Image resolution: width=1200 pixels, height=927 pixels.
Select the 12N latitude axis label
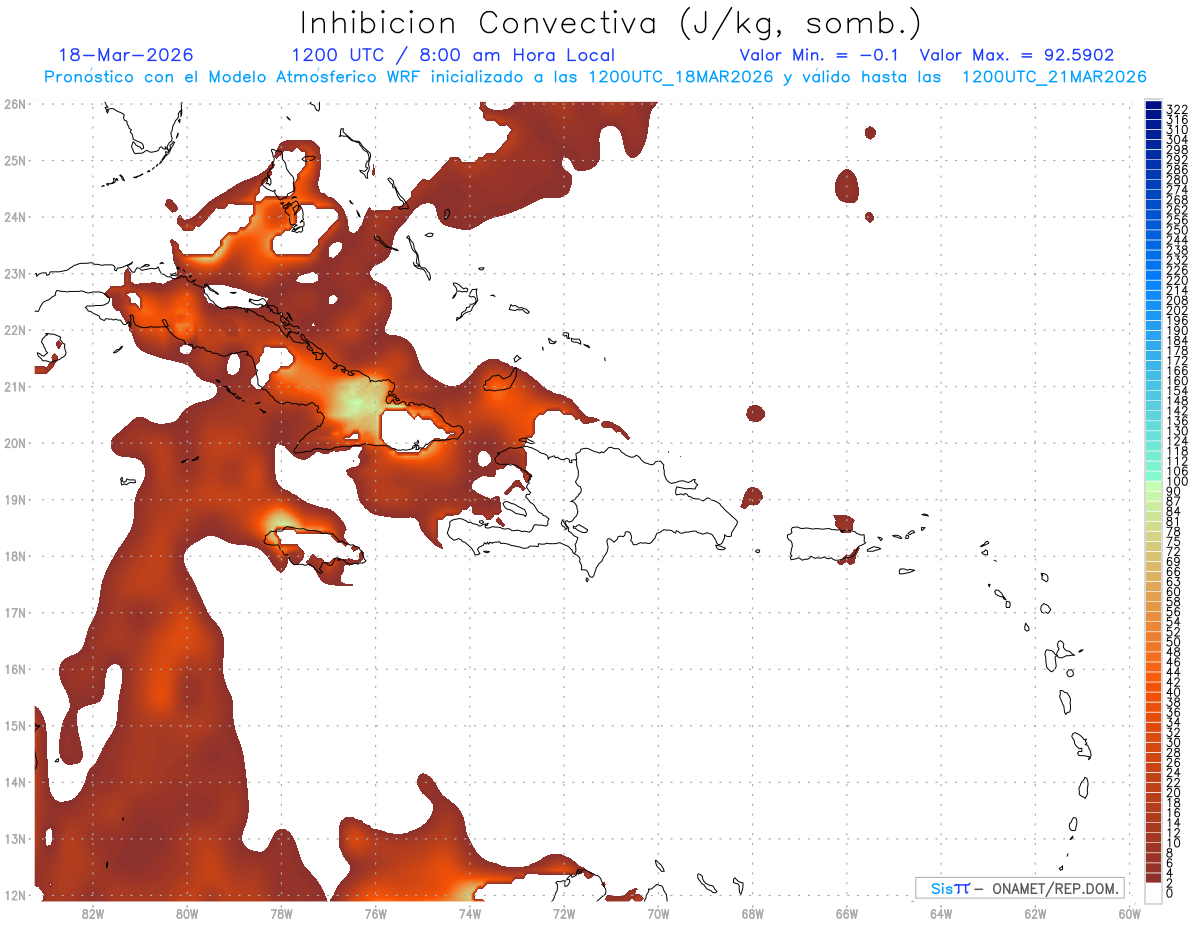[x=15, y=895]
